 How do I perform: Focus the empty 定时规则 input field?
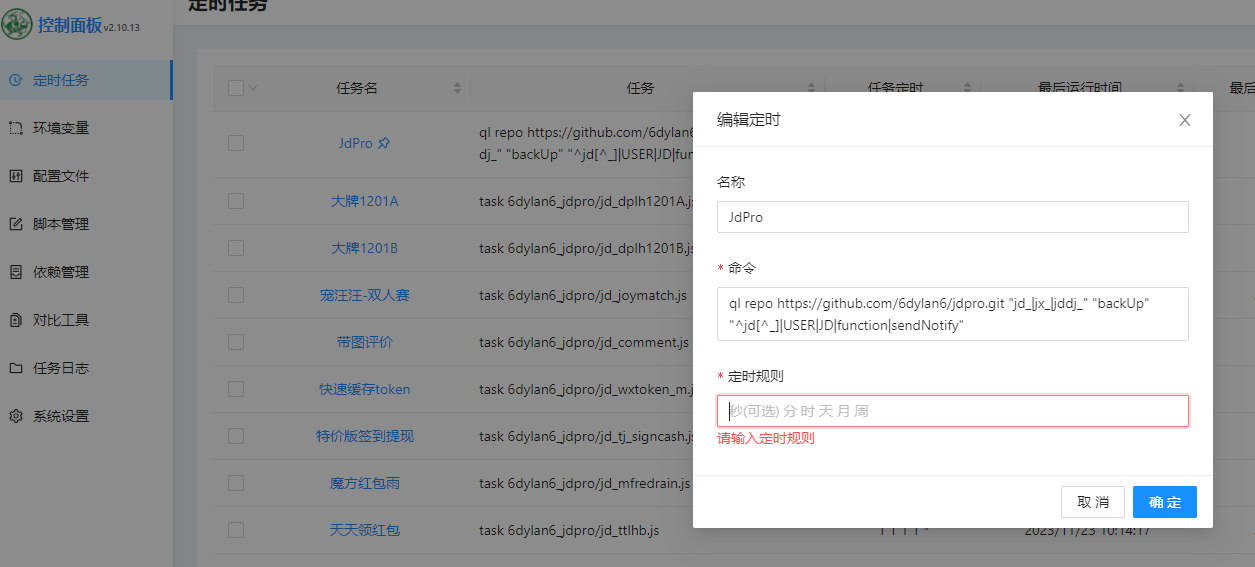point(953,411)
